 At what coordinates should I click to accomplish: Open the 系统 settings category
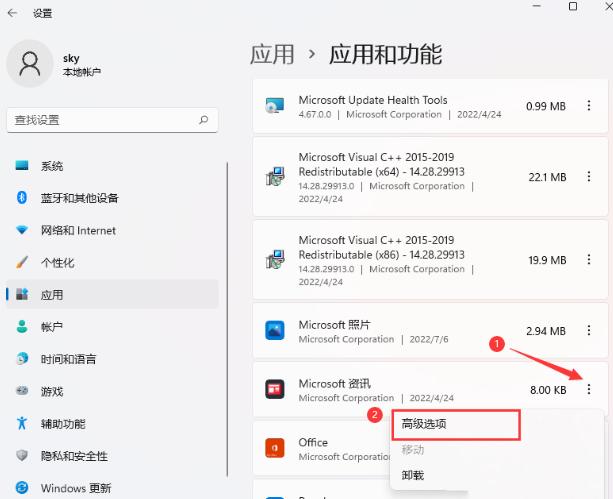(52, 166)
